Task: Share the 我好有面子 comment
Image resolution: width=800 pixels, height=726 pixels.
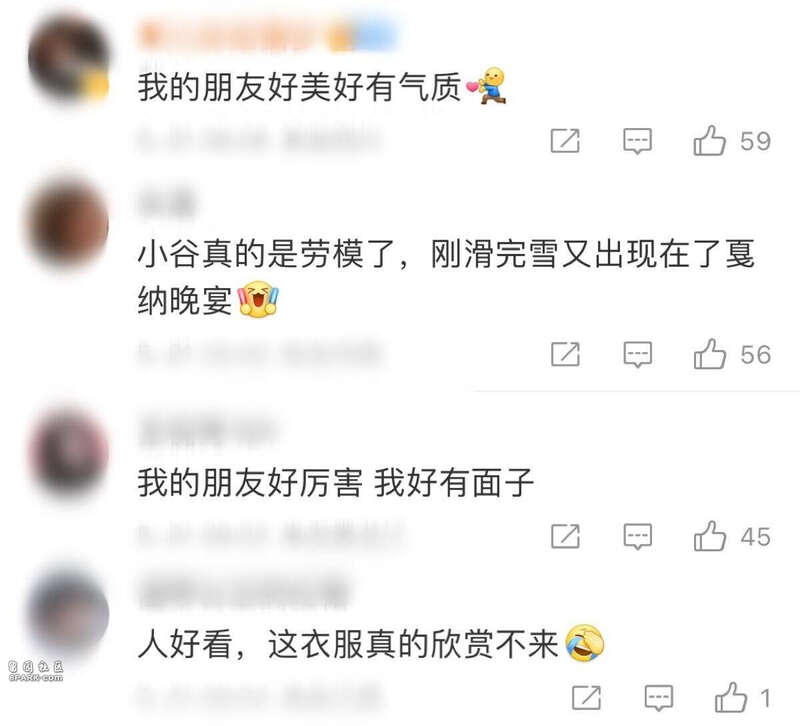Action: pos(565,536)
